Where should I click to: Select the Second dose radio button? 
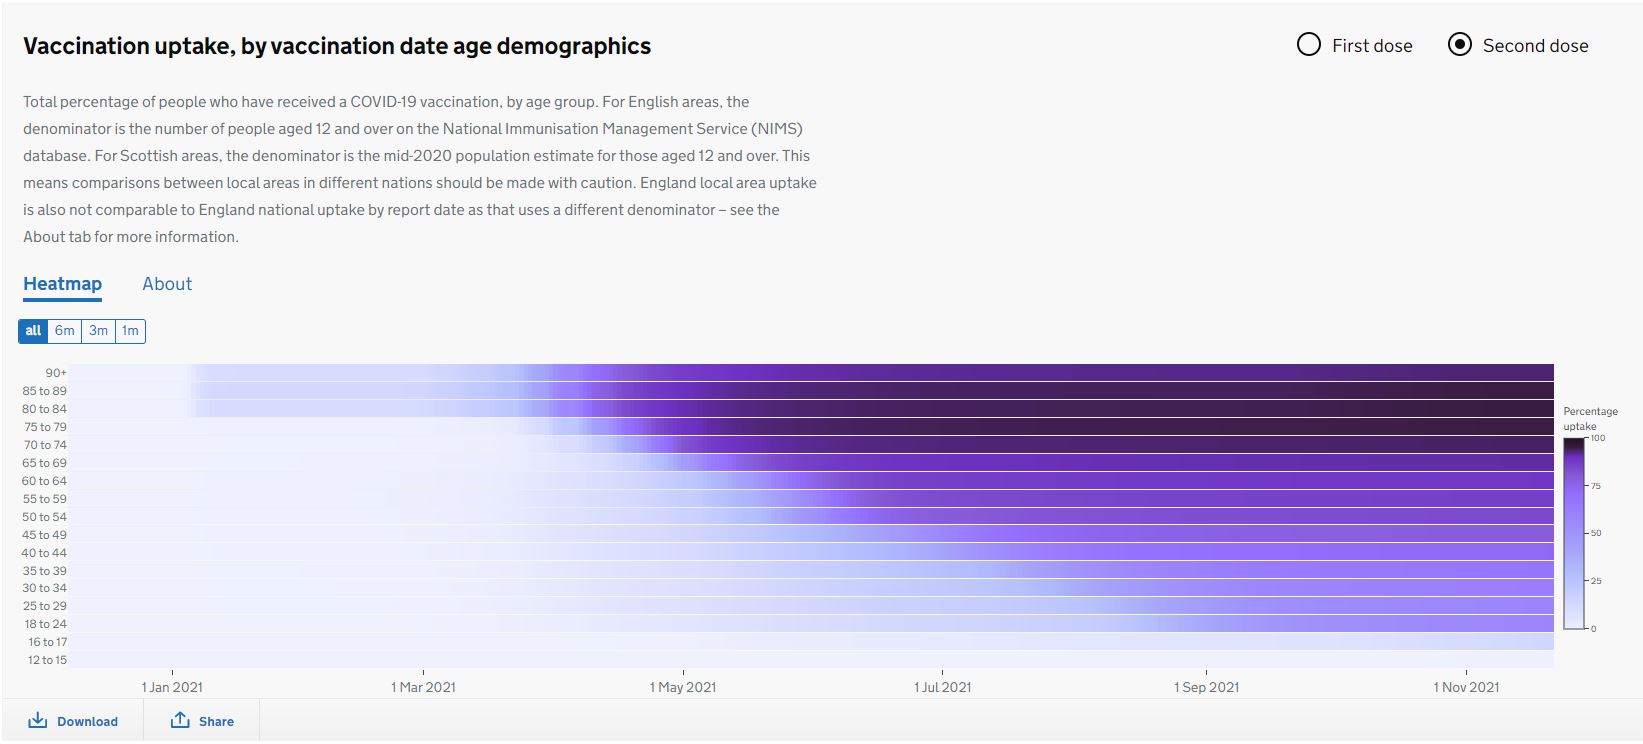coord(1460,45)
